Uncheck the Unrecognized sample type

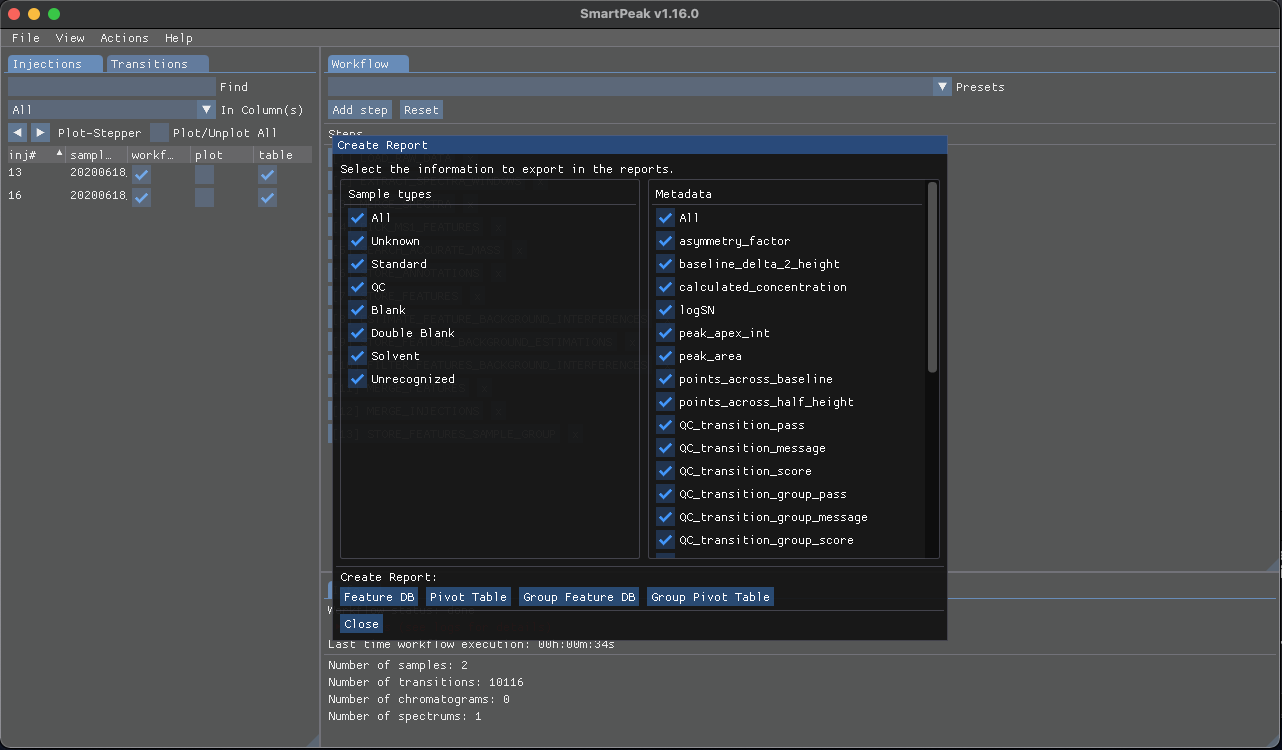357,379
